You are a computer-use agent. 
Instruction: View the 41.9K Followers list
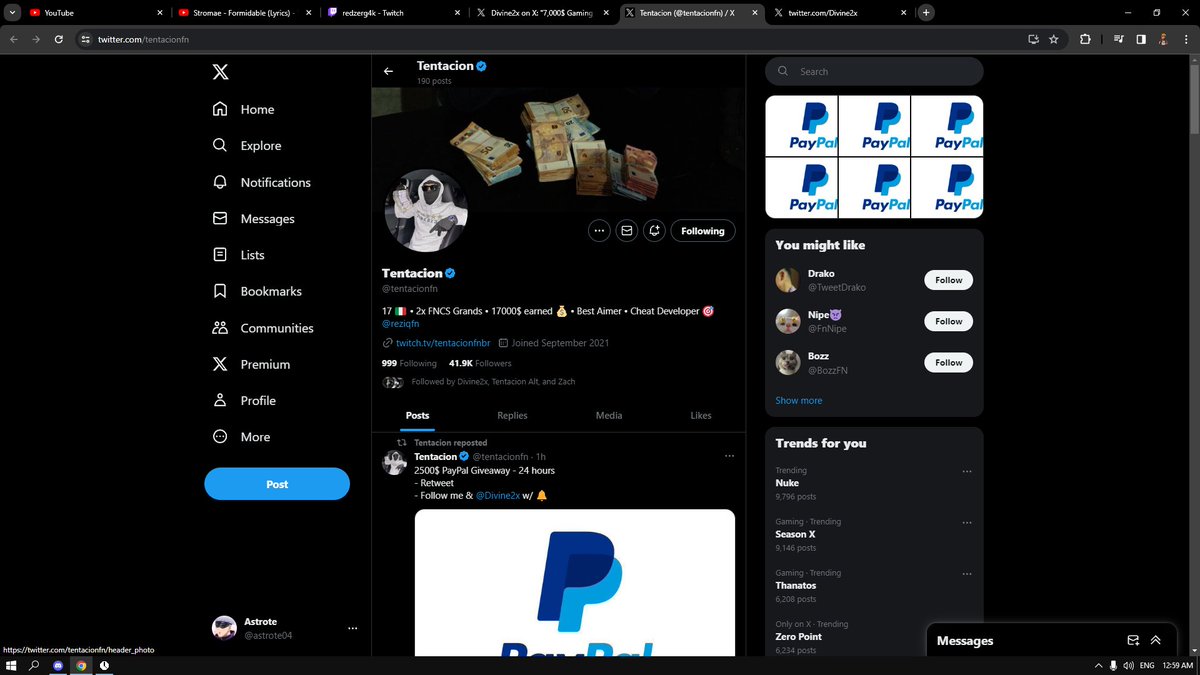click(x=480, y=363)
